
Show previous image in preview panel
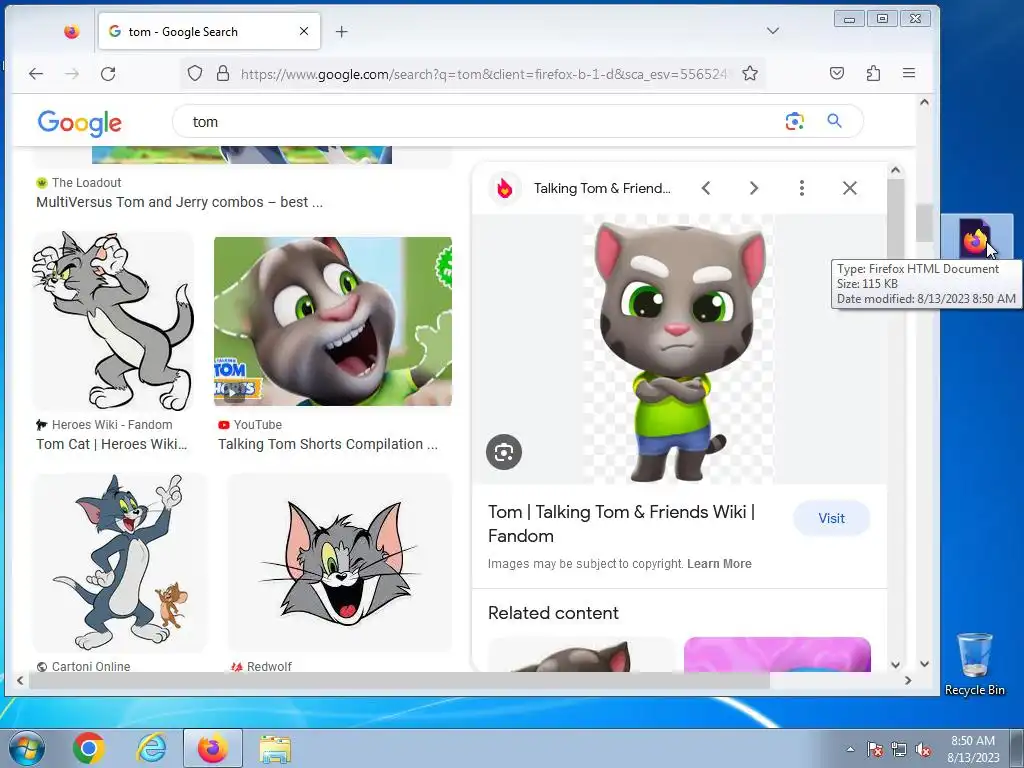[x=705, y=188]
